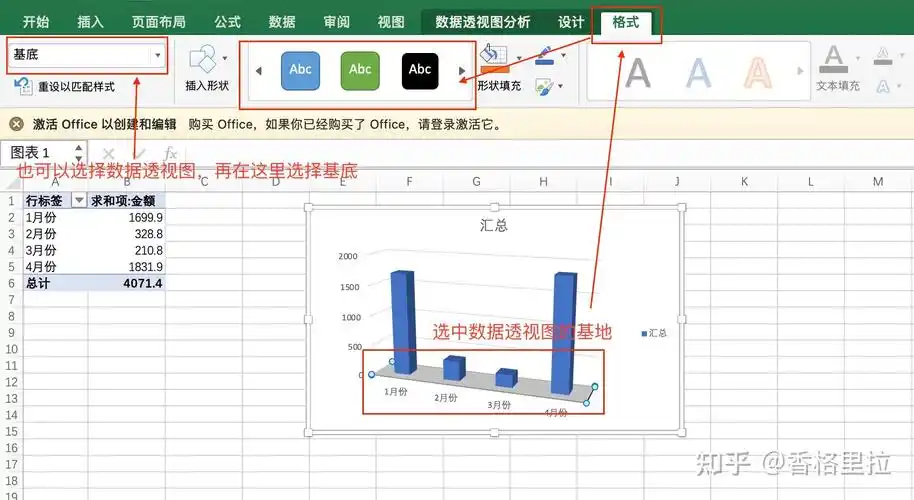Show more shape styles with right arrow
The image size is (914, 500).
click(x=462, y=71)
